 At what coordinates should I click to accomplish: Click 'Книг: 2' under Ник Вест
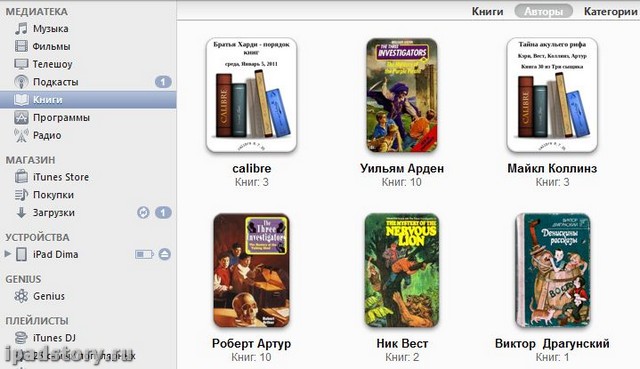[x=402, y=358]
